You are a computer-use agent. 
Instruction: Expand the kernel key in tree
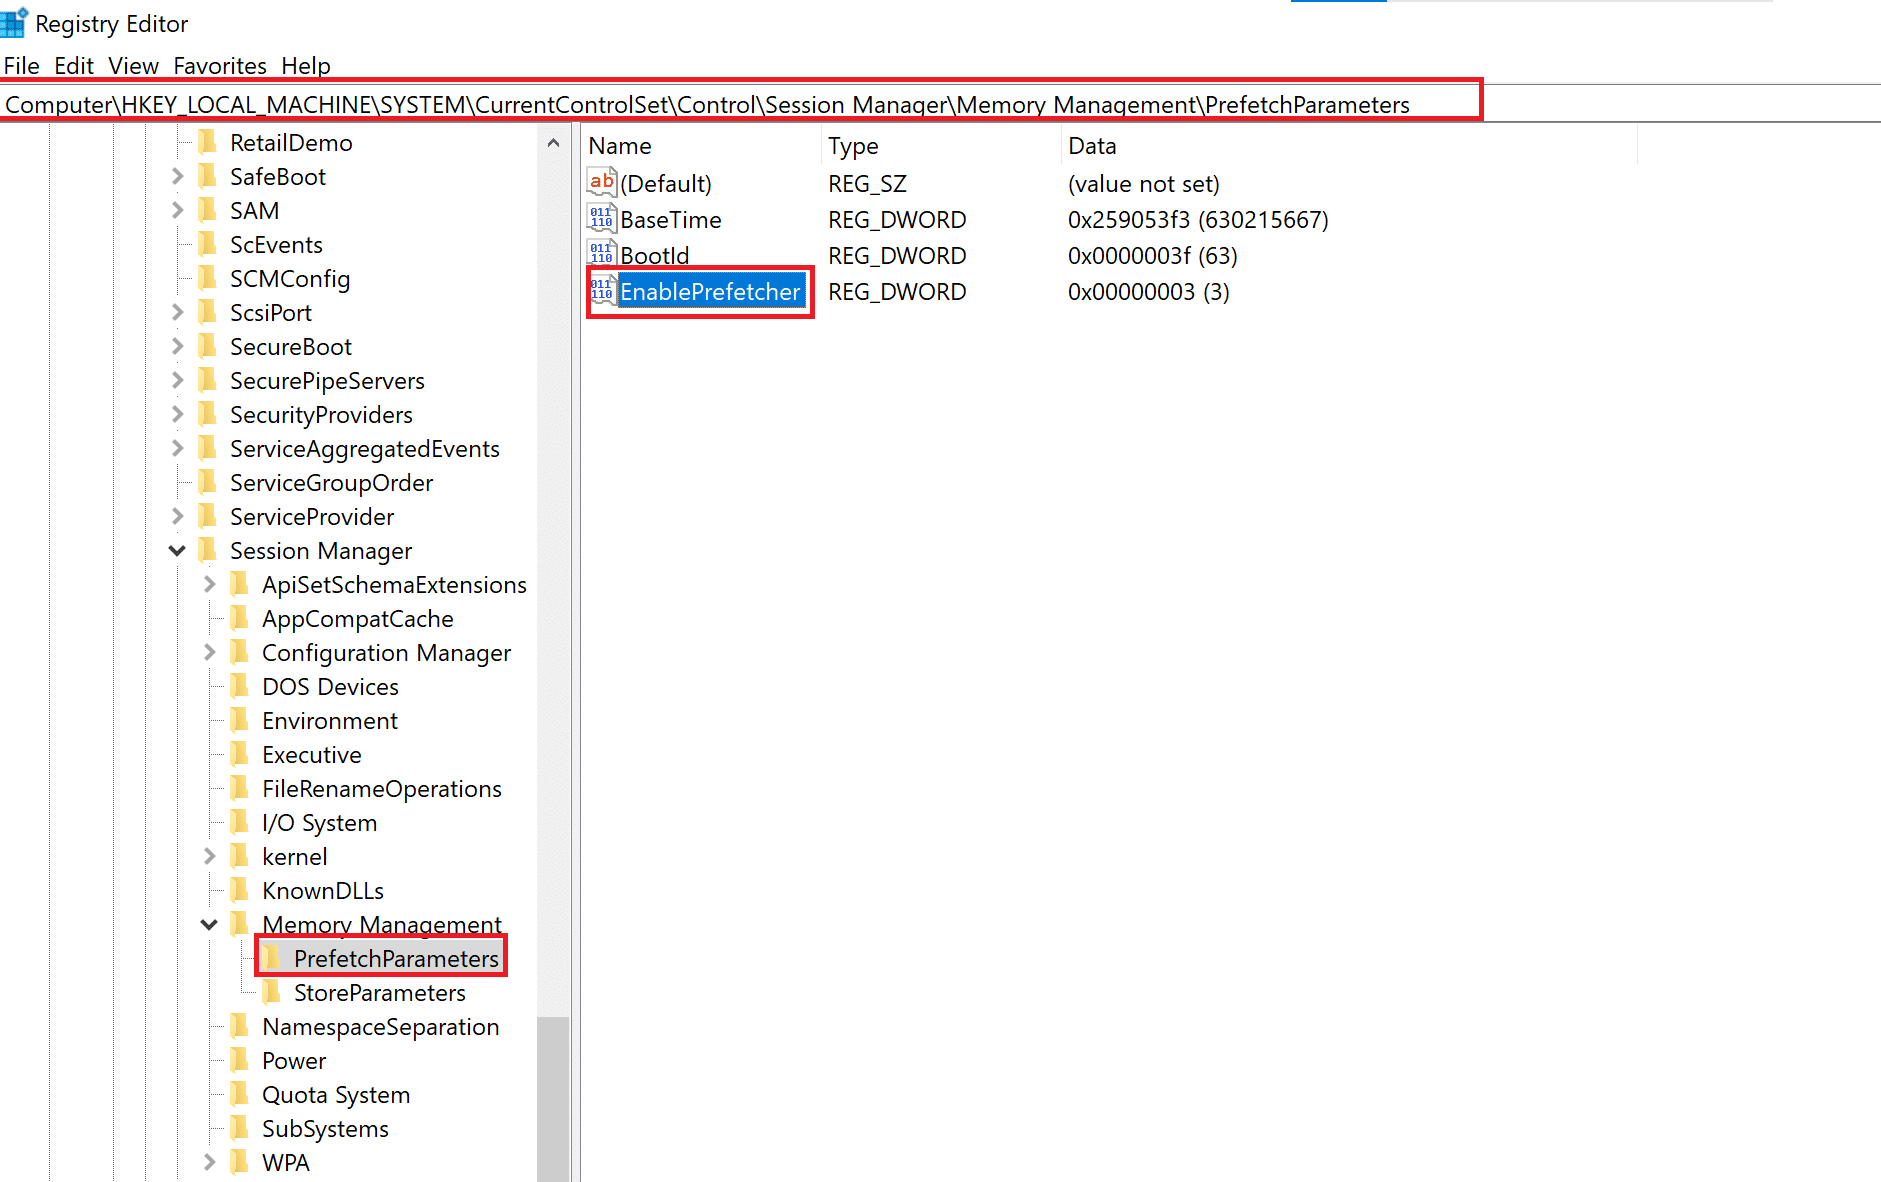coord(209,856)
